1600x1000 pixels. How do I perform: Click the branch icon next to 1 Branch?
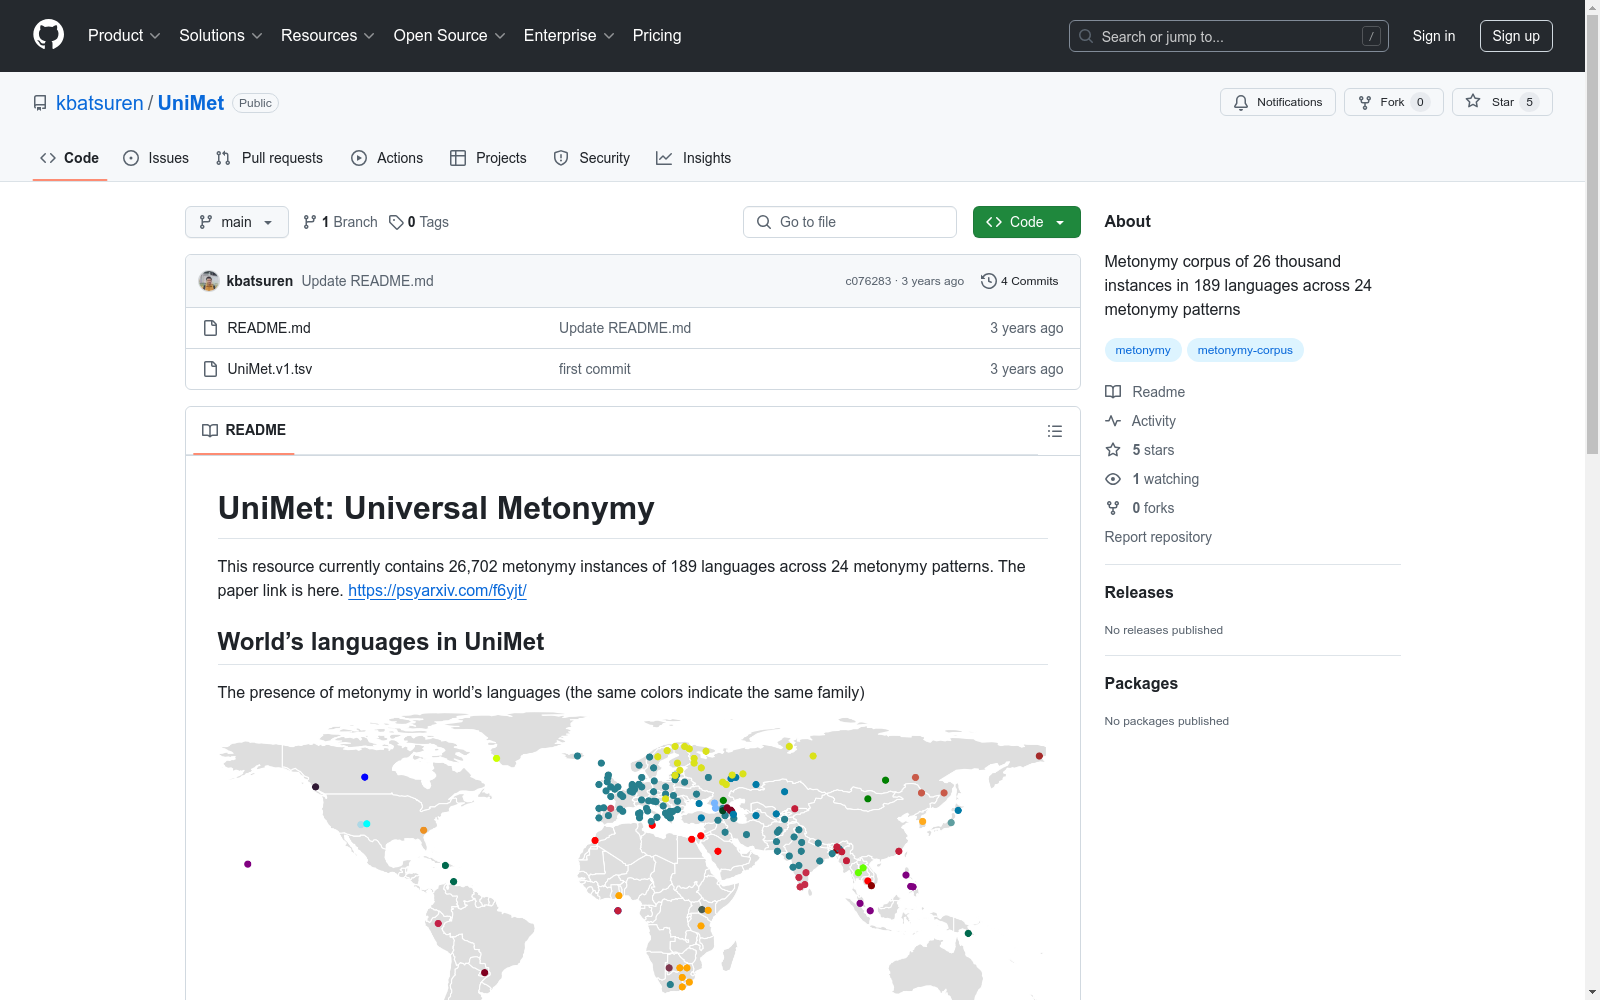[310, 222]
